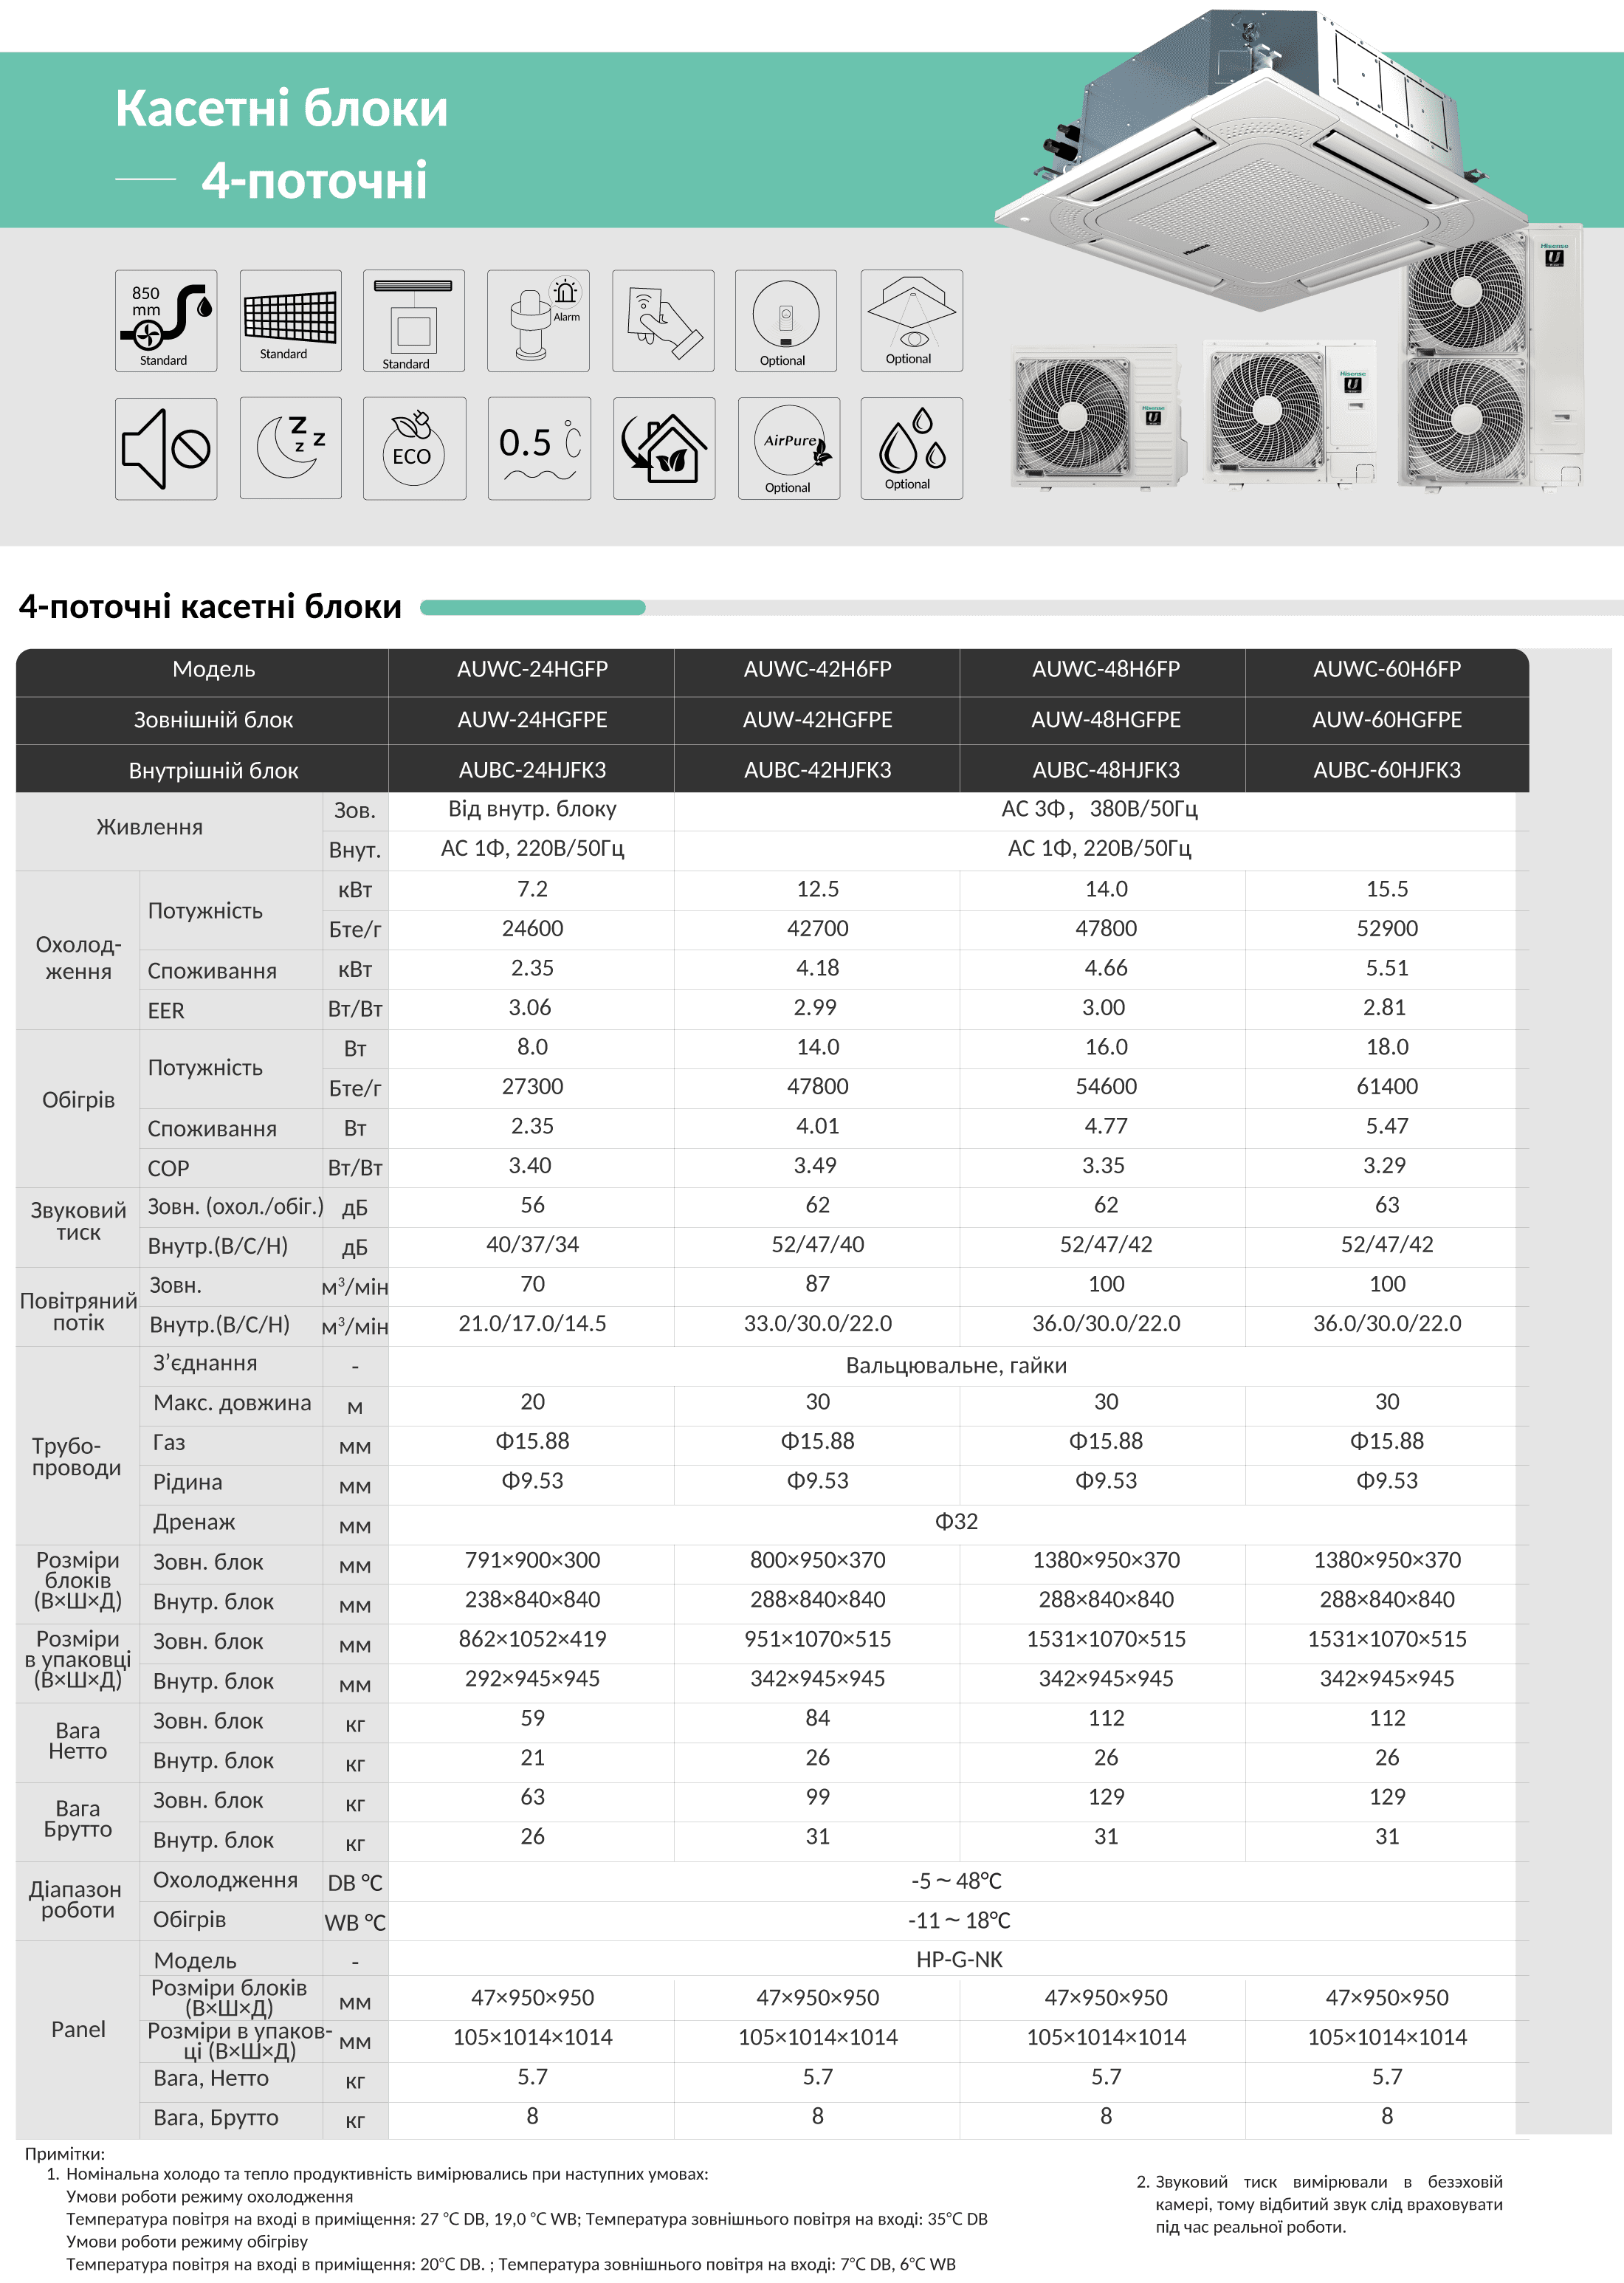This screenshot has width=1624, height=2283.
Task: Click the drain pipe value Ф32
Action: tap(956, 1521)
